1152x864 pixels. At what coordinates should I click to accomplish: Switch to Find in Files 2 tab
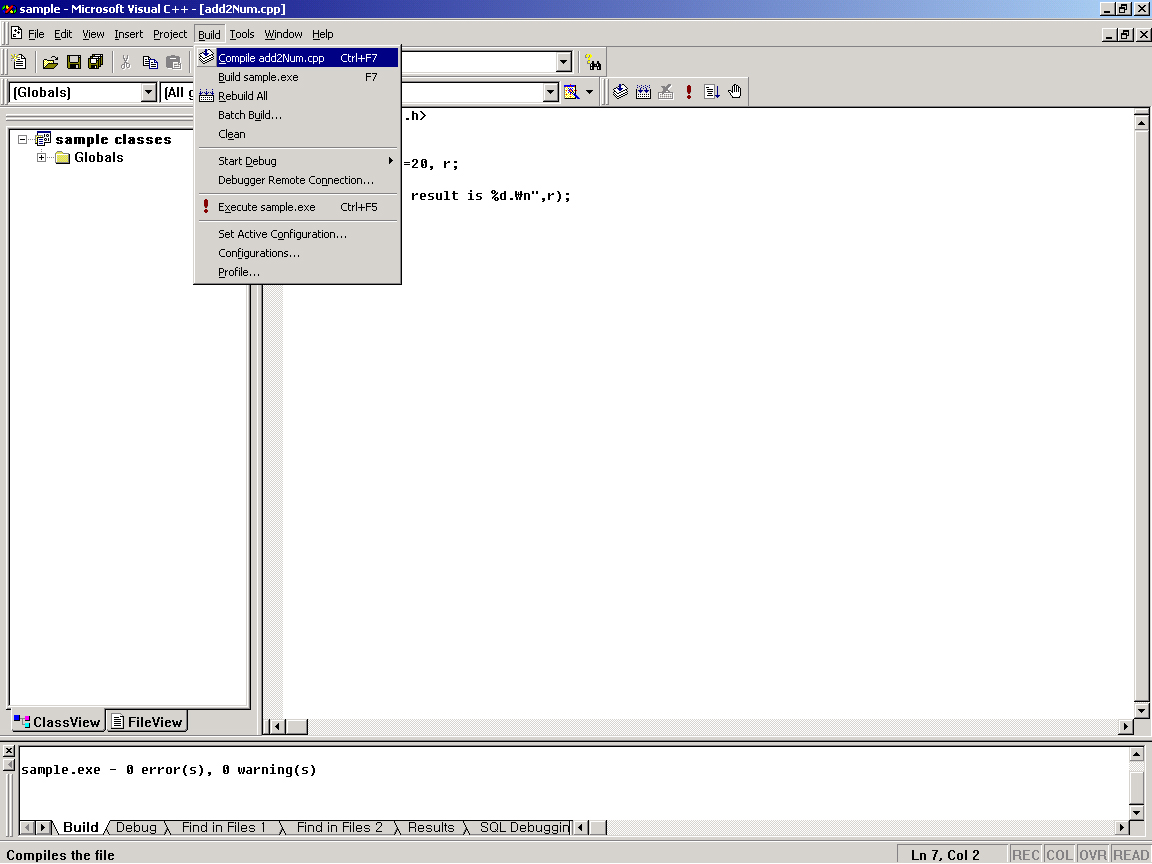tap(339, 827)
